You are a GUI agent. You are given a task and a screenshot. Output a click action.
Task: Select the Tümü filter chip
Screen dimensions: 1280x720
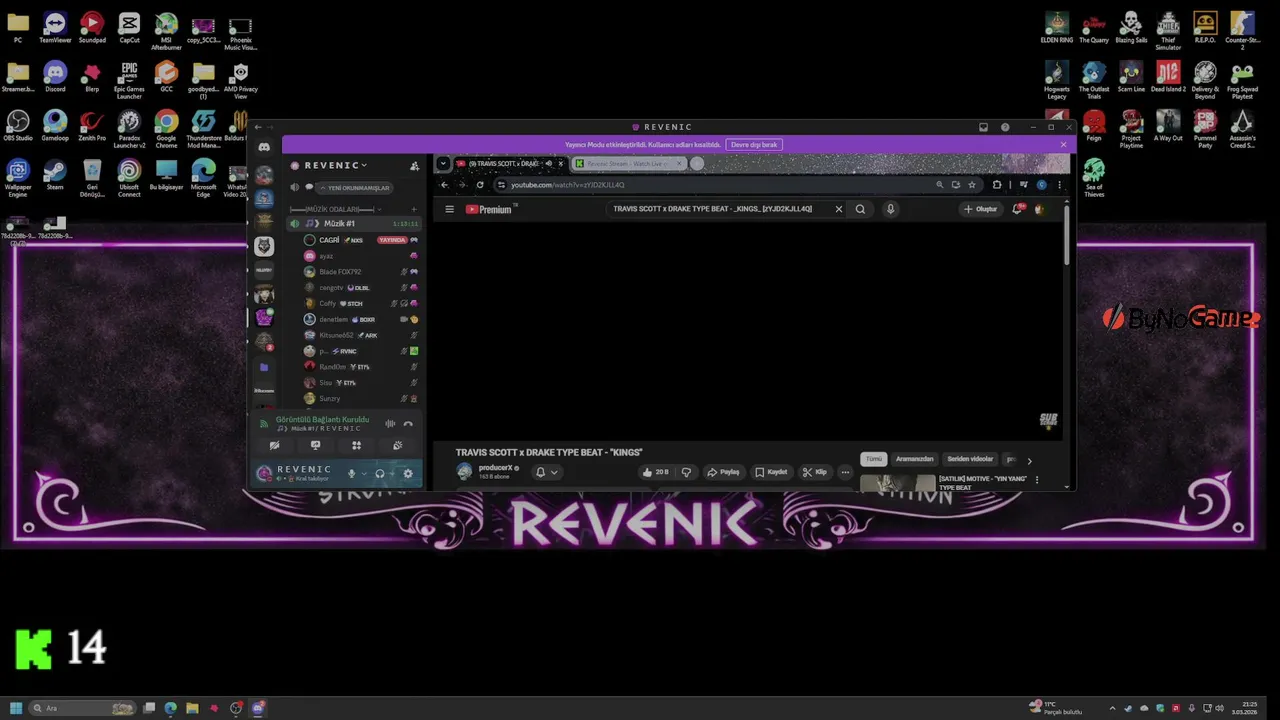[x=874, y=459]
